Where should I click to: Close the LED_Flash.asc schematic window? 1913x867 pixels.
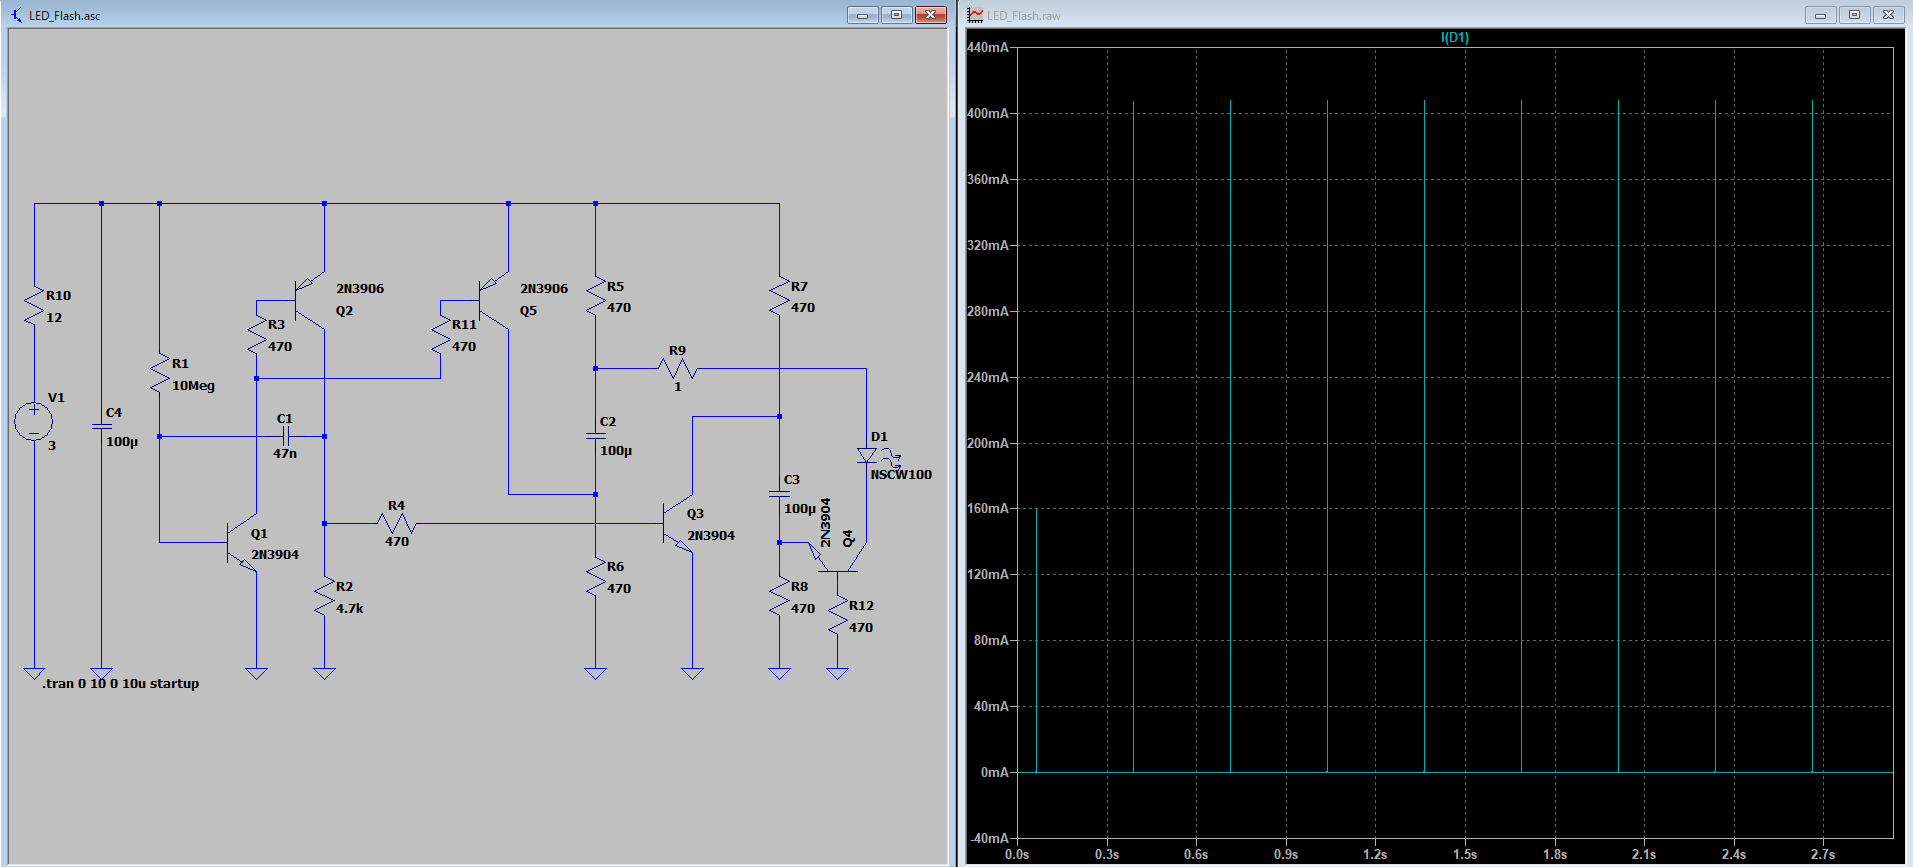[930, 15]
